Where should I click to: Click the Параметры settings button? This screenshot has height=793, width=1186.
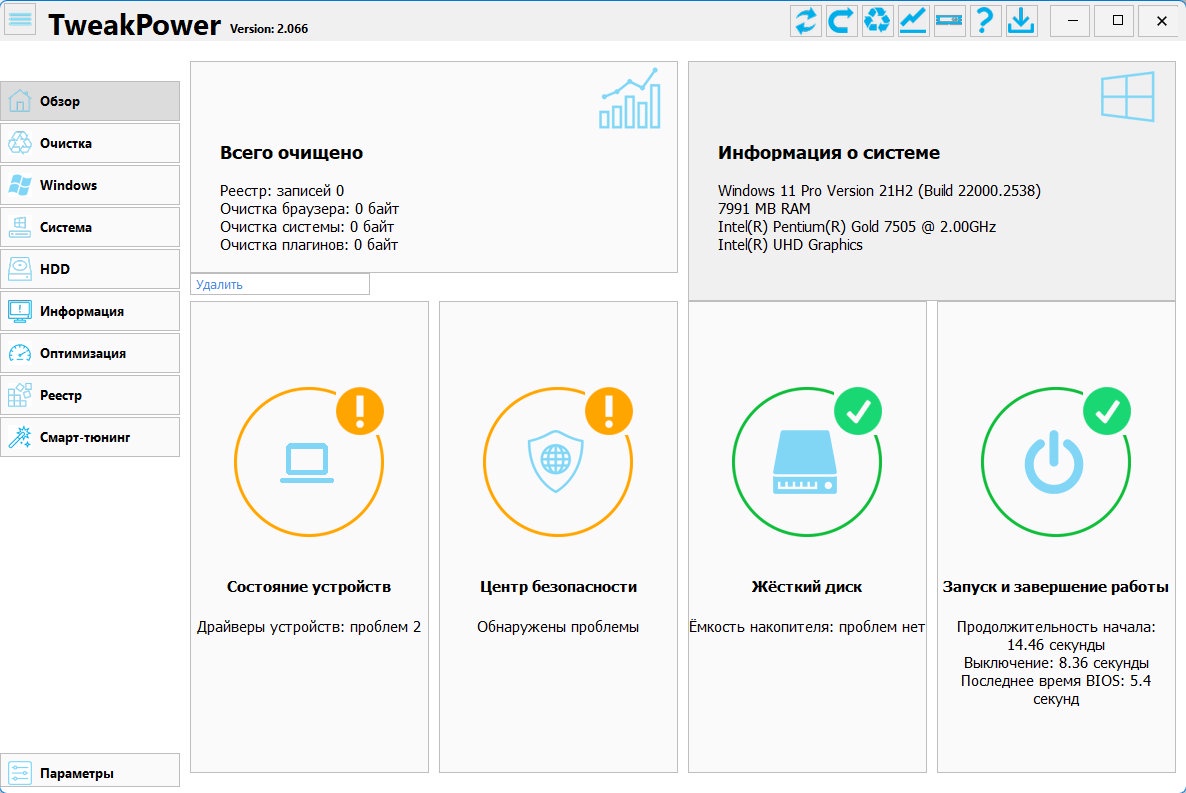pos(90,772)
